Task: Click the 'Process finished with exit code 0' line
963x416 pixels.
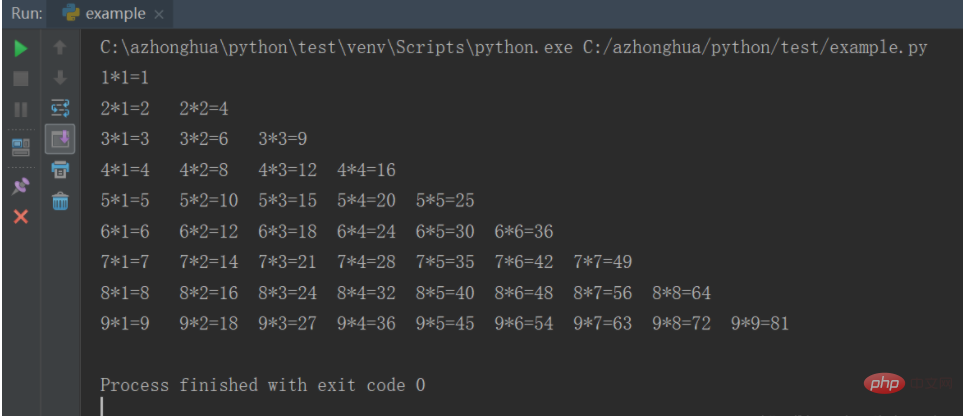Action: click(x=263, y=385)
